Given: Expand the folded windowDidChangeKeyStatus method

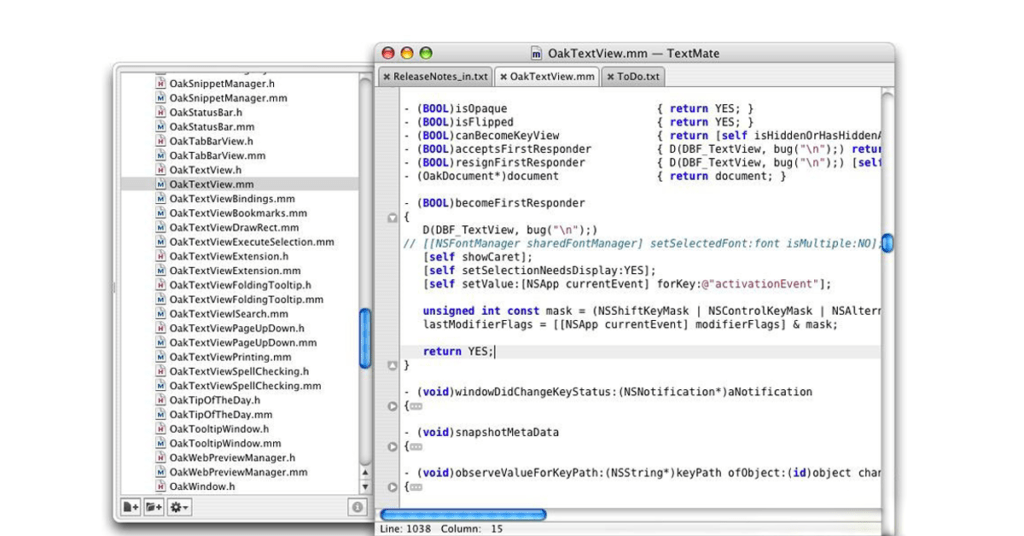Looking at the screenshot, I should [x=392, y=406].
